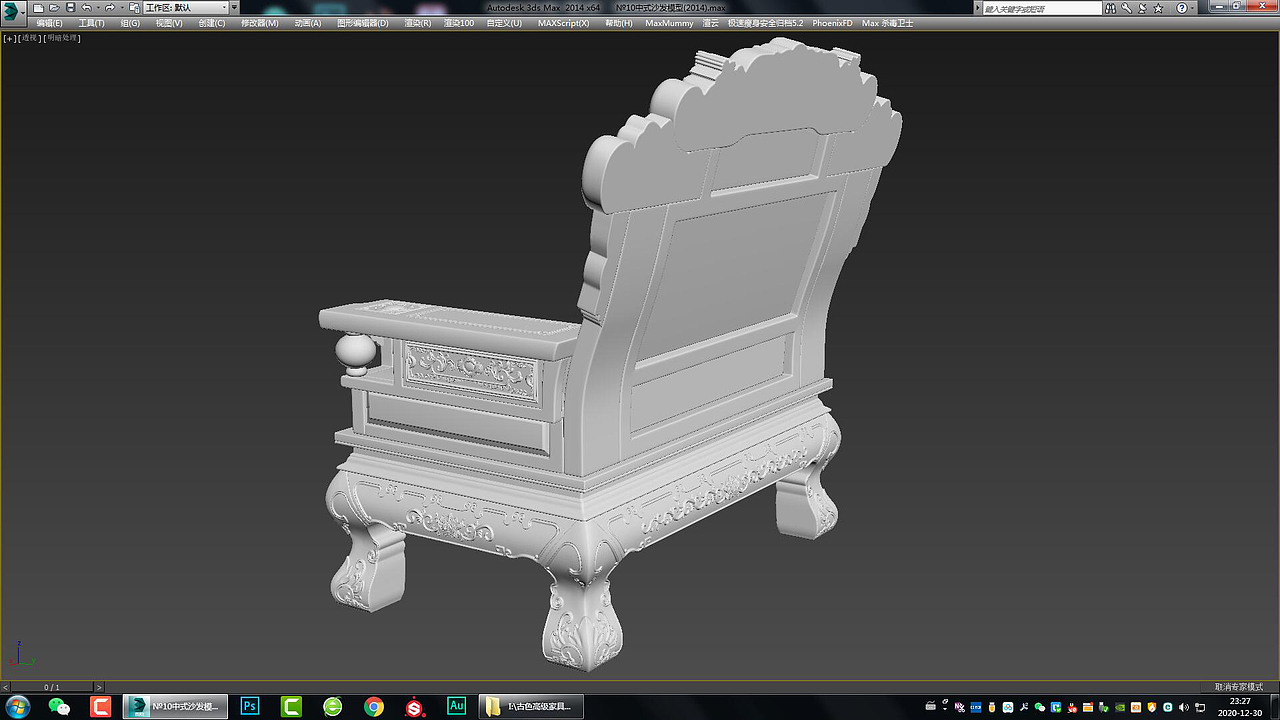Open the Project Folder icon in quick toolbar
This screenshot has width=1280, height=720.
point(134,8)
